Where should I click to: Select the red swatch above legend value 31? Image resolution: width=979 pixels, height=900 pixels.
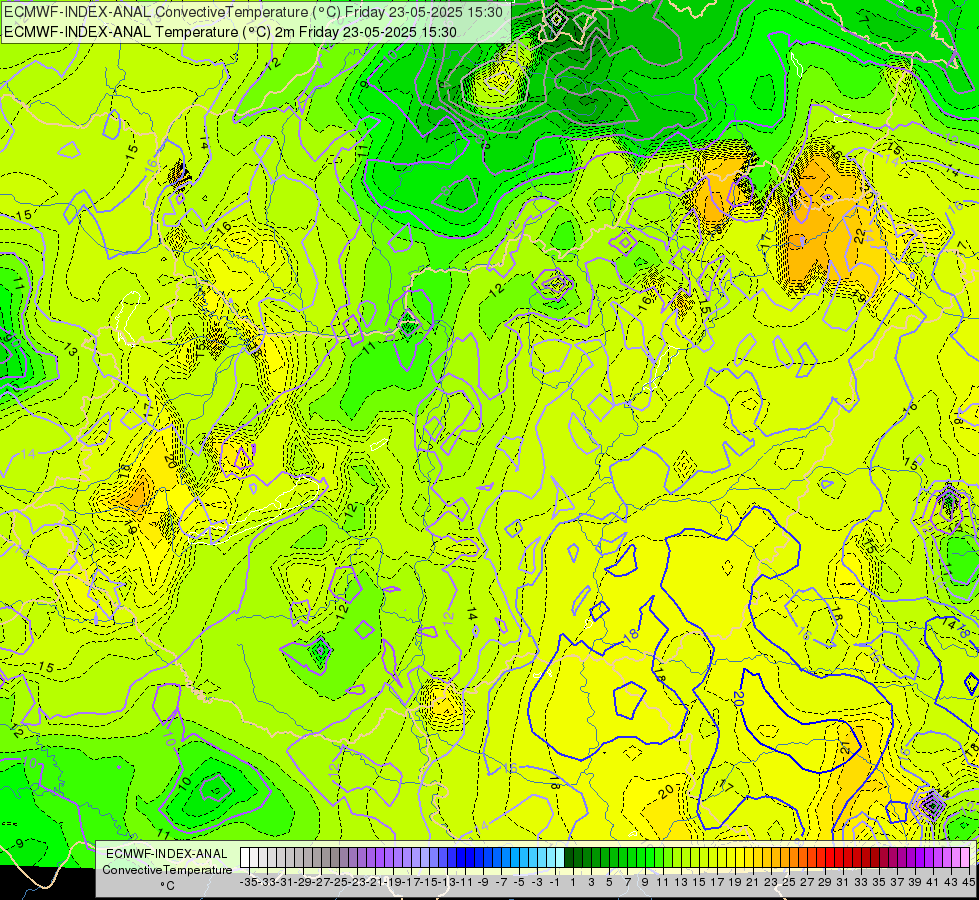click(x=840, y=857)
